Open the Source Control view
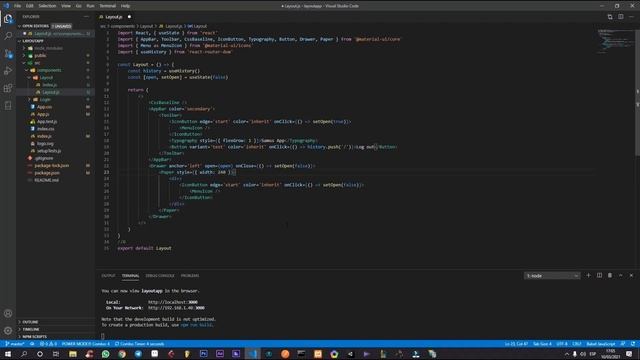Image resolution: width=640 pixels, height=360 pixels. point(8,53)
